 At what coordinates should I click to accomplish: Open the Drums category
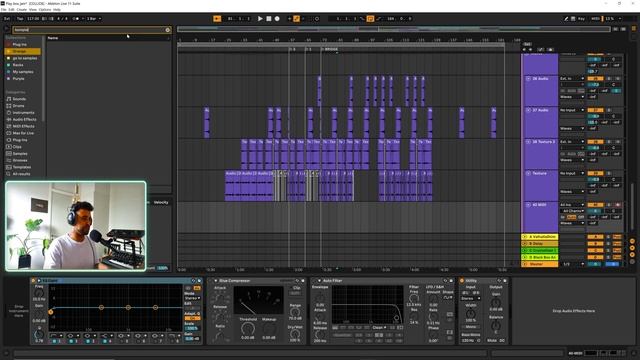click(18, 106)
